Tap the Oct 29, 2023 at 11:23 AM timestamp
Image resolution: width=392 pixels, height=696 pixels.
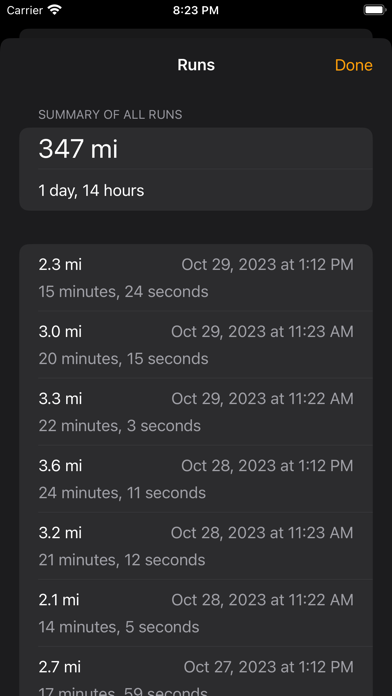(x=262, y=332)
